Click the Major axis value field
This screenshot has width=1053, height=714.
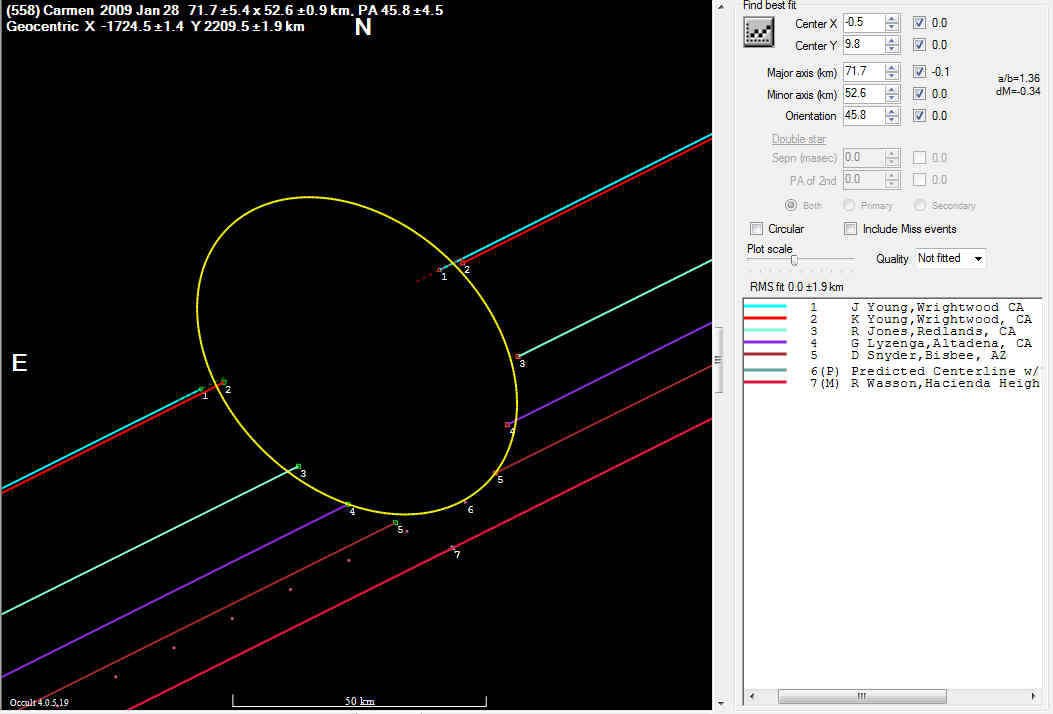click(x=864, y=72)
